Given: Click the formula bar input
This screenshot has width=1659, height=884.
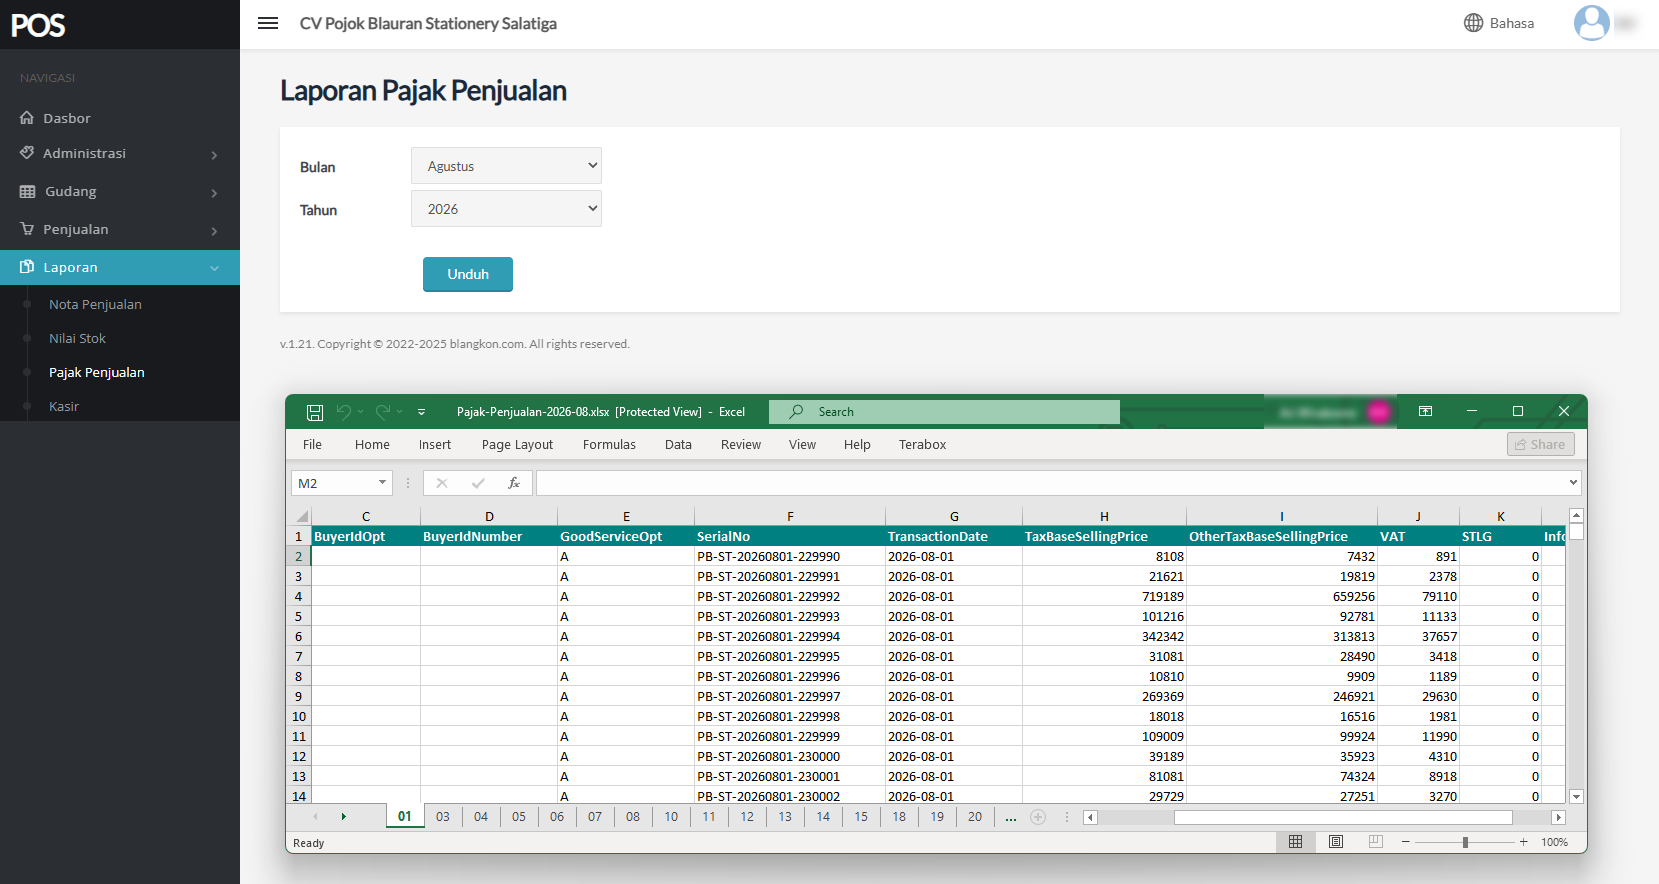Looking at the screenshot, I should point(1050,483).
